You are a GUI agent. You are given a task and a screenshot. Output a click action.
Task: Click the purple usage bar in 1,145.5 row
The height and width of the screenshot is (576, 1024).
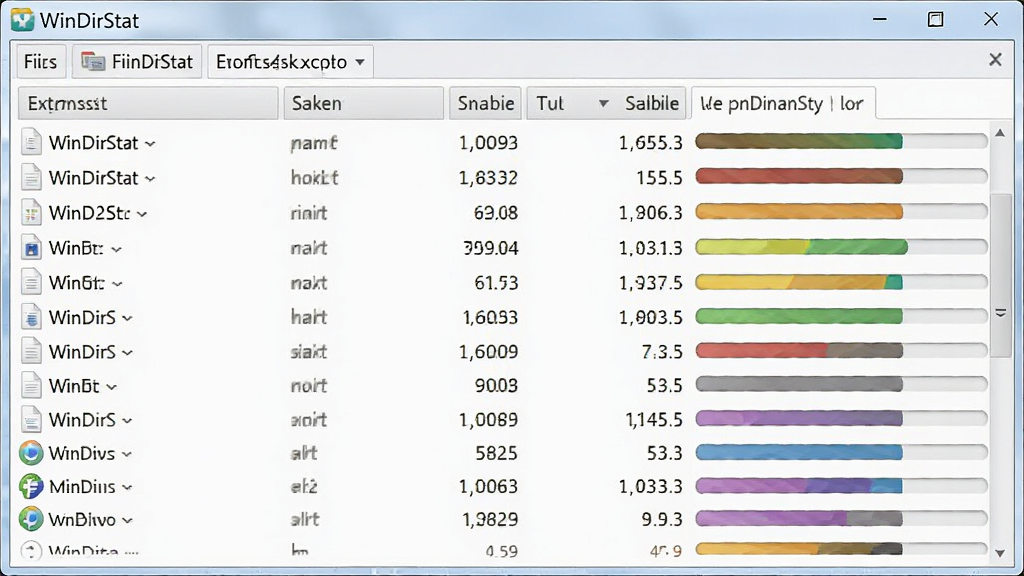click(x=799, y=418)
